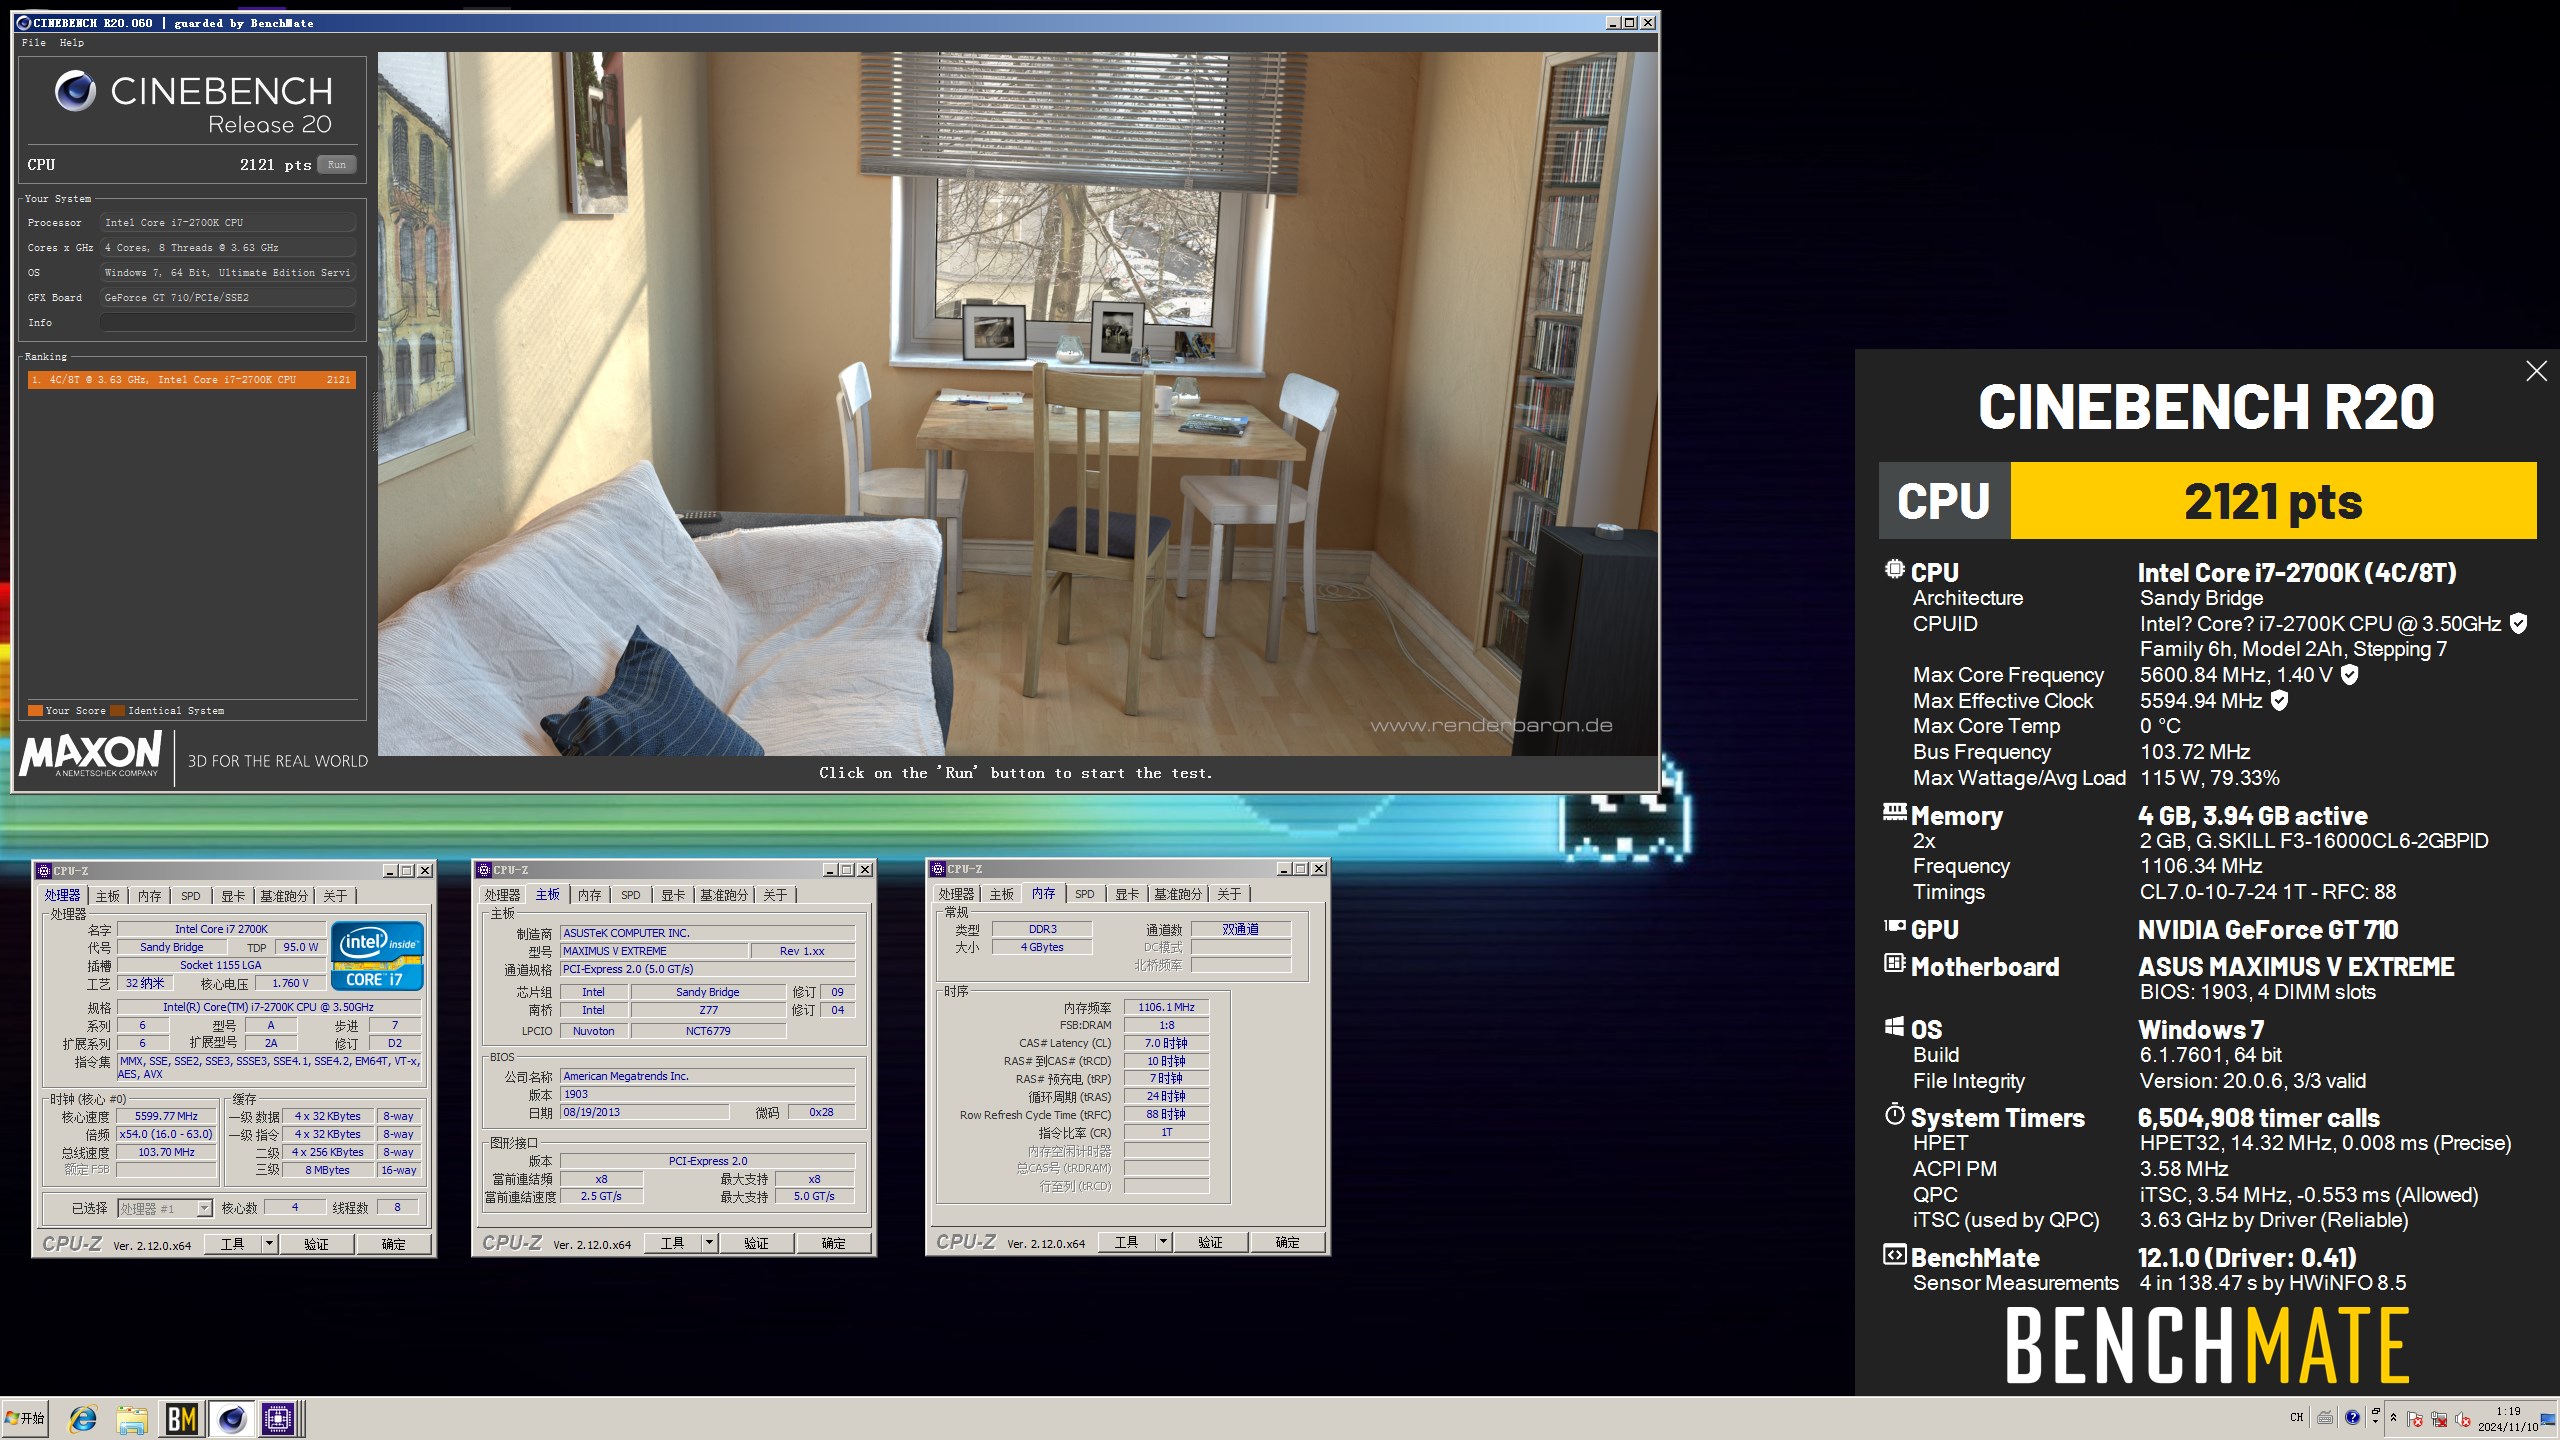Viewport: 2560px width, 1440px height.
Task: Click the RAM icon beside Memory heading
Action: [1894, 812]
